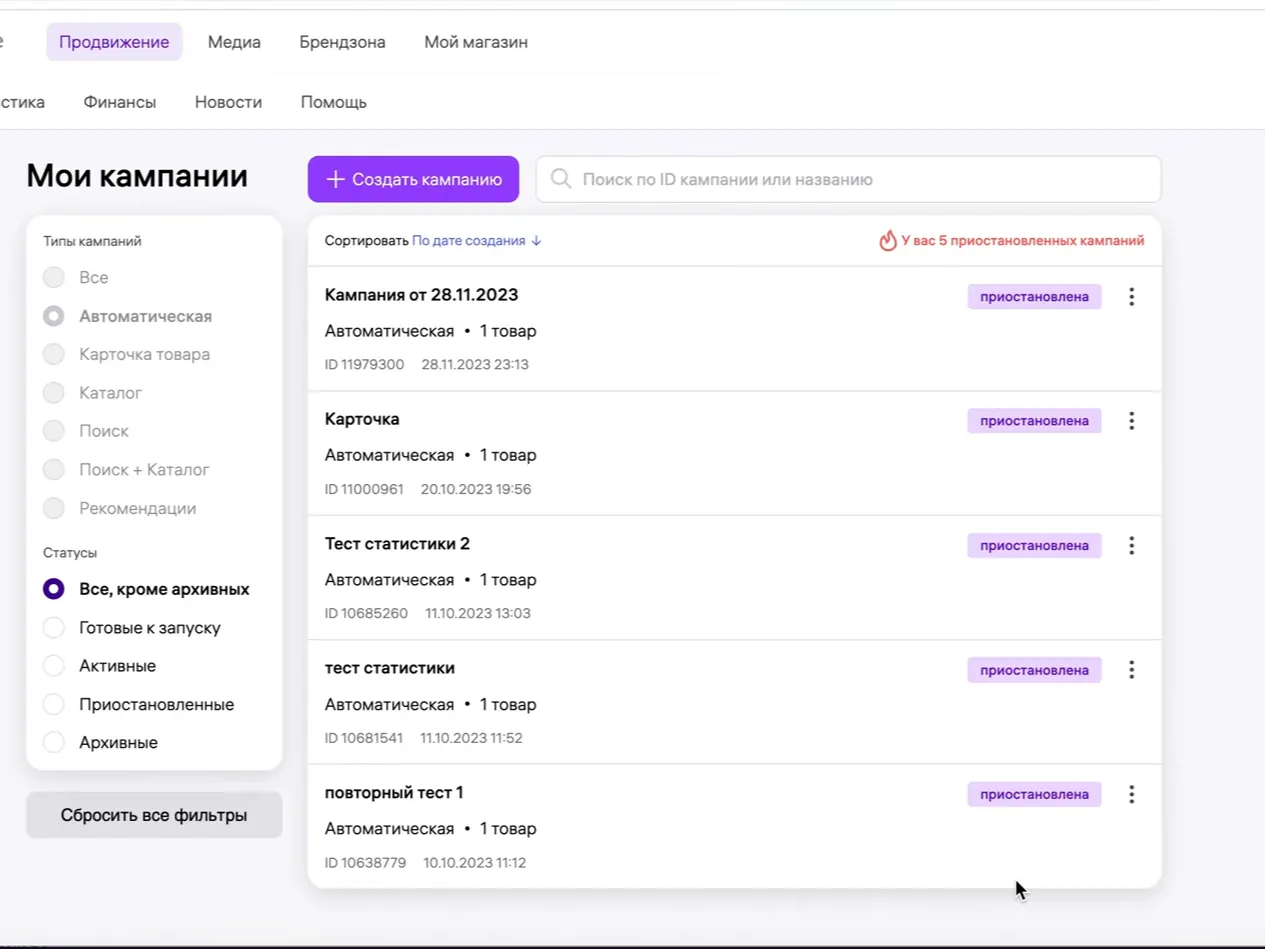Open three-dot menu for тест статистики
Viewport: 1265px width, 949px height.
point(1131,670)
